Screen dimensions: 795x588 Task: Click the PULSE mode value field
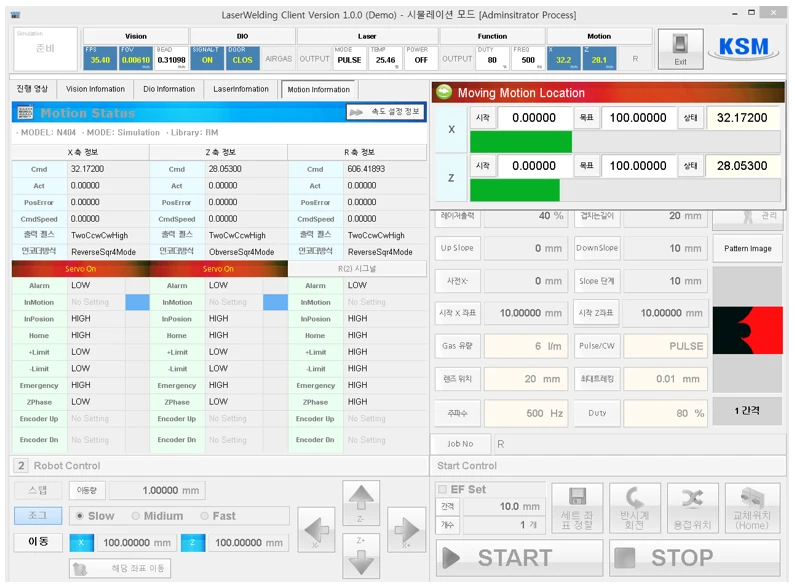[x=665, y=346]
